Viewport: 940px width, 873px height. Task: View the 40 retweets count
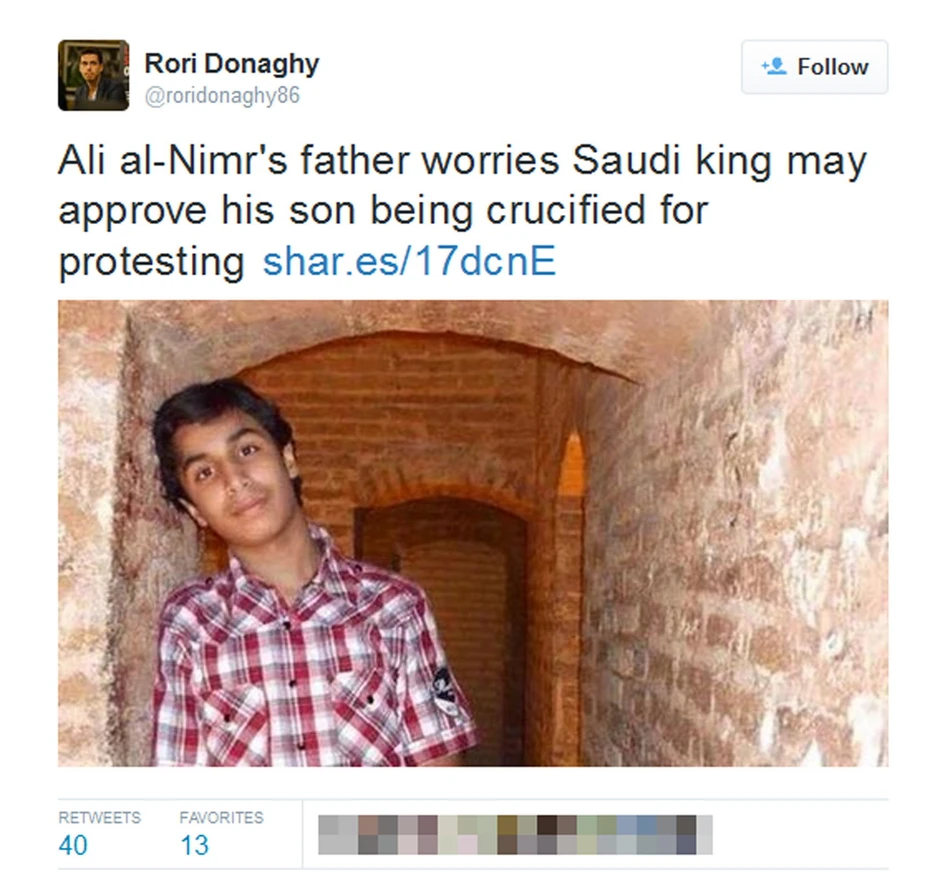coord(73,845)
